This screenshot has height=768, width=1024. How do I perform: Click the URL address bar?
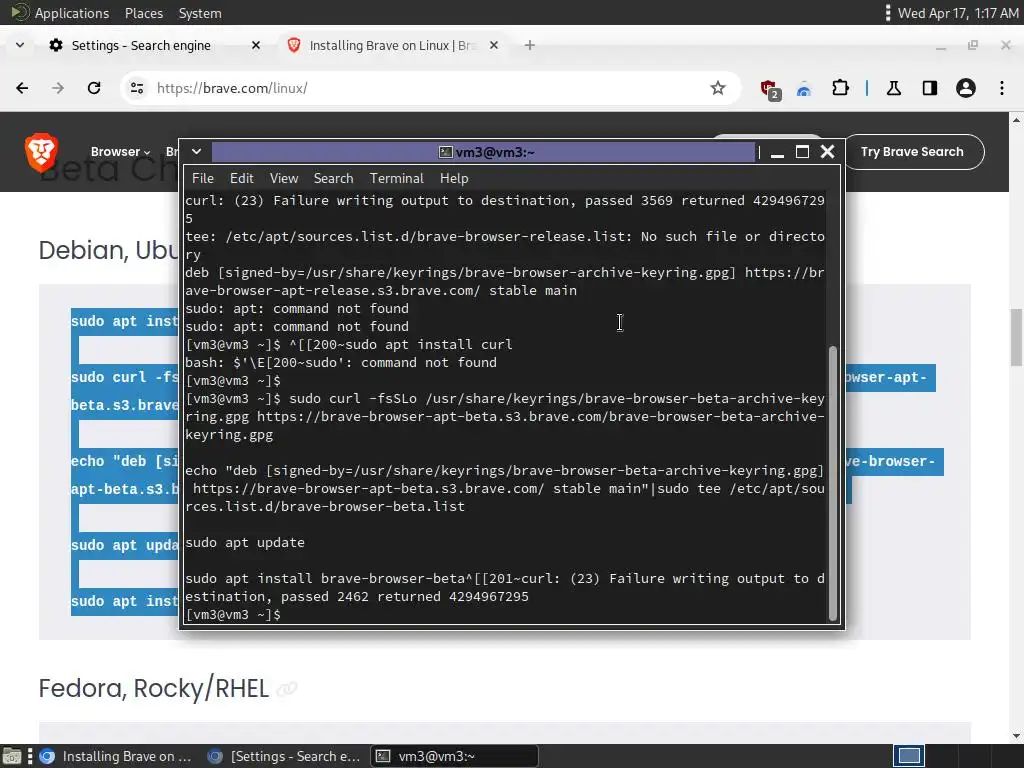coord(431,88)
